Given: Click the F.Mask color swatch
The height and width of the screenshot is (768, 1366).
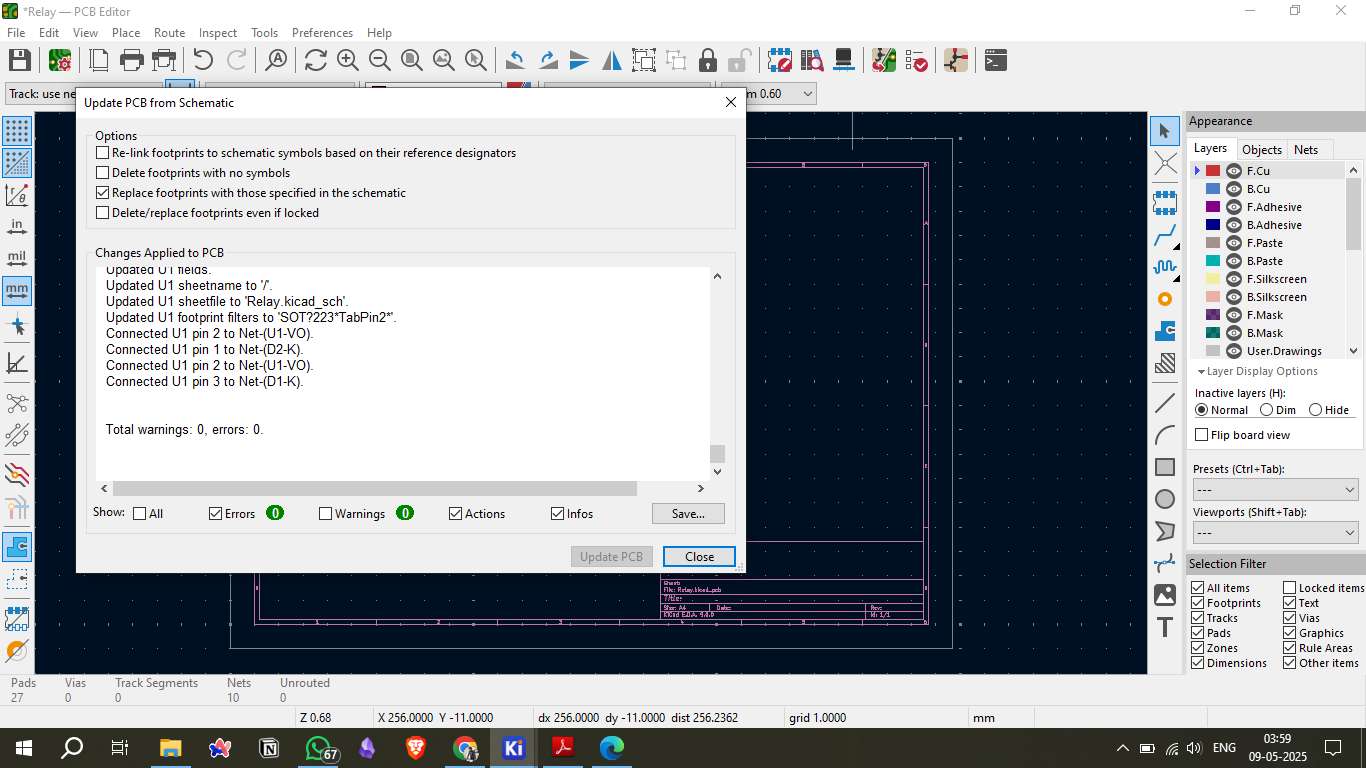Looking at the screenshot, I should (x=1212, y=315).
